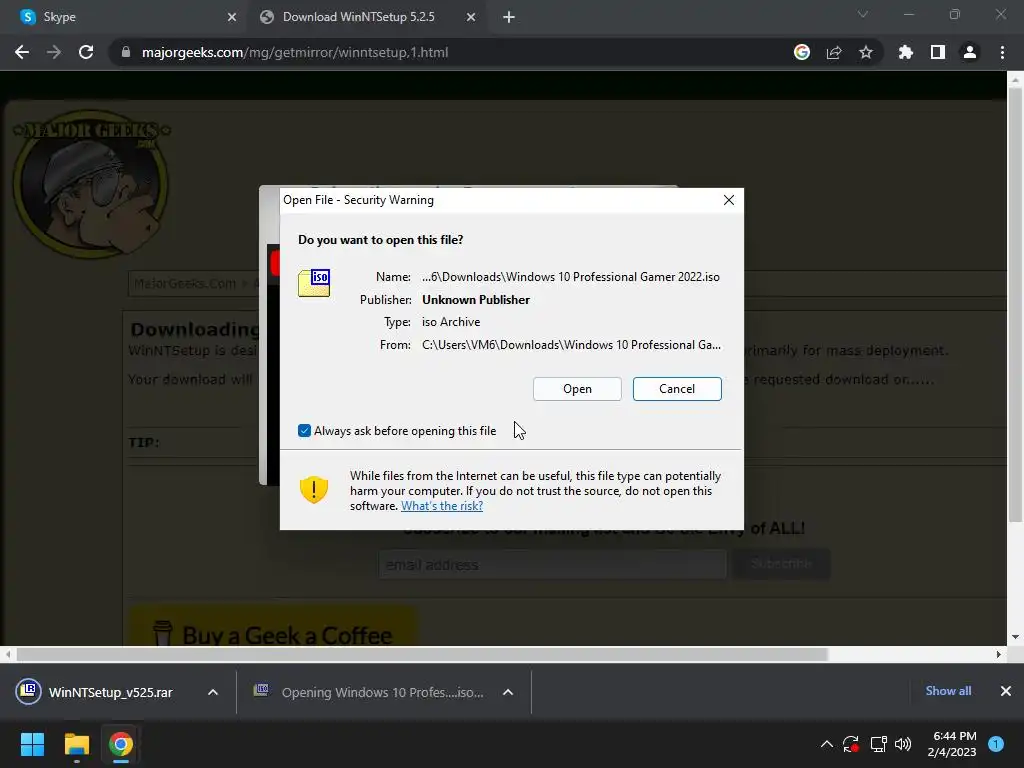Open File Explorer from the taskbar
1024x768 pixels.
(76, 744)
